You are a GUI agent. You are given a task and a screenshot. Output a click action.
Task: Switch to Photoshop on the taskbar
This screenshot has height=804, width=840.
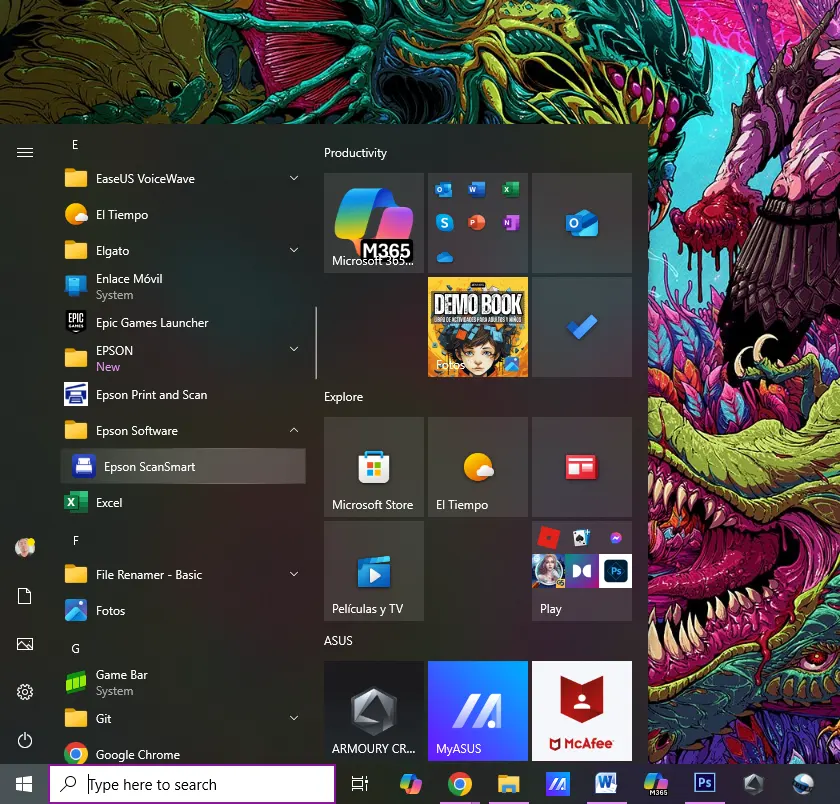[704, 784]
